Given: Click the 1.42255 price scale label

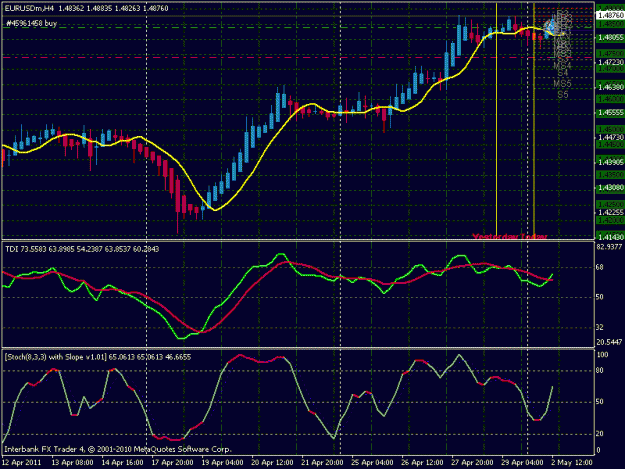Looking at the screenshot, I should (x=610, y=212).
